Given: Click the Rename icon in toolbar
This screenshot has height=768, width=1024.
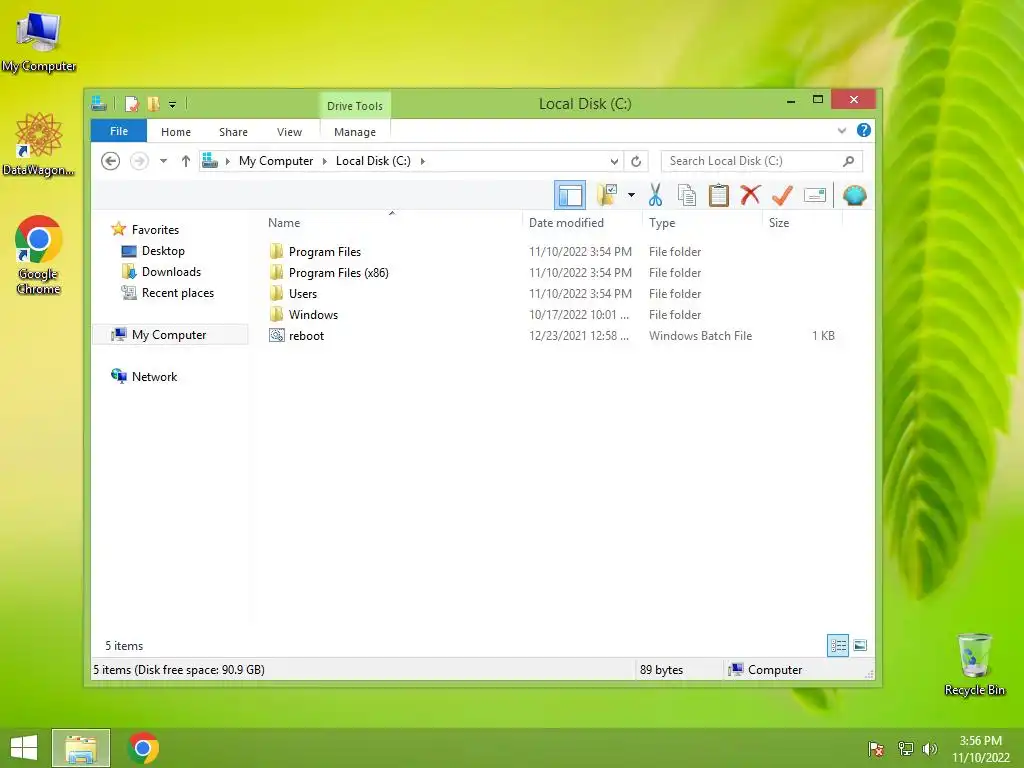Looking at the screenshot, I should click(x=814, y=195).
